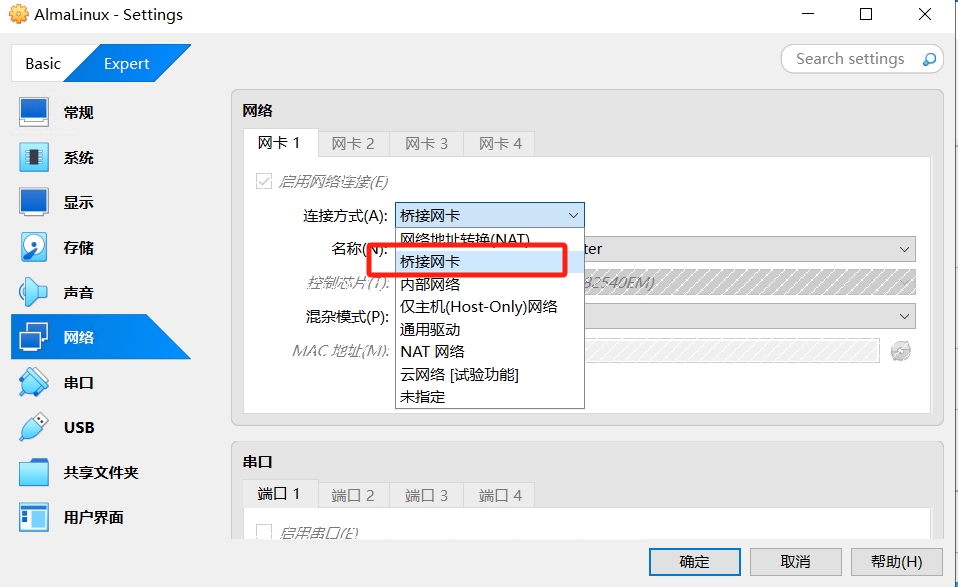Open the 存储 (Storage) disk icon
Screen dimensions: 958x587
click(34, 247)
